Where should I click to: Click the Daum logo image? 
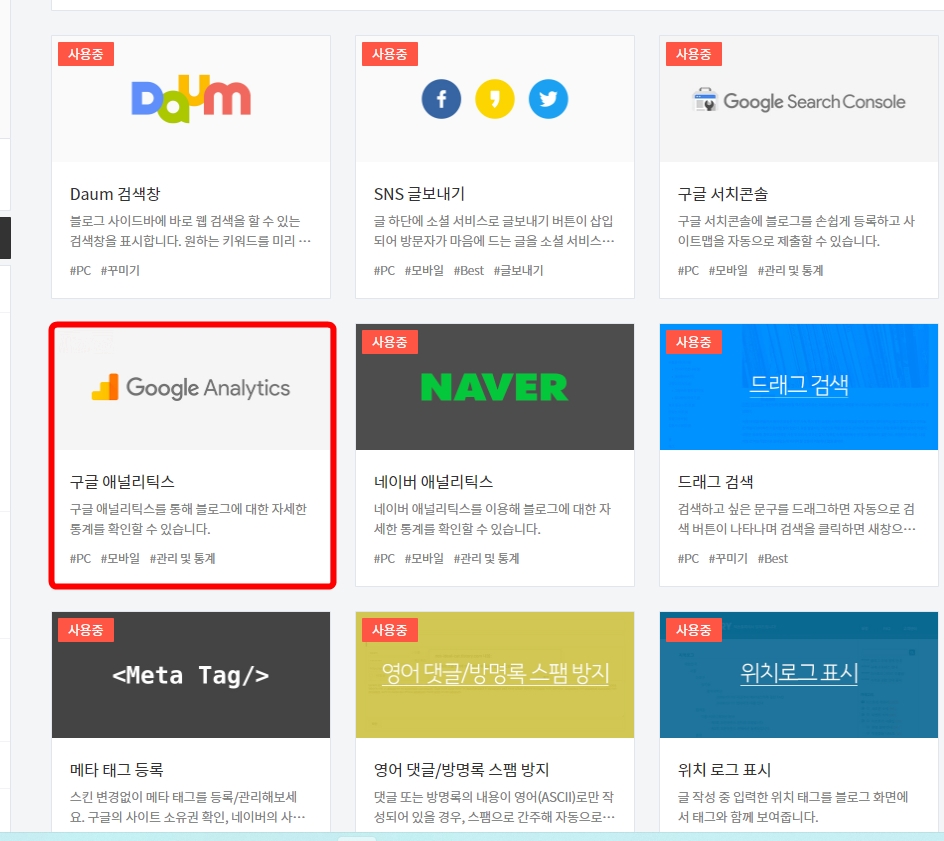(191, 99)
